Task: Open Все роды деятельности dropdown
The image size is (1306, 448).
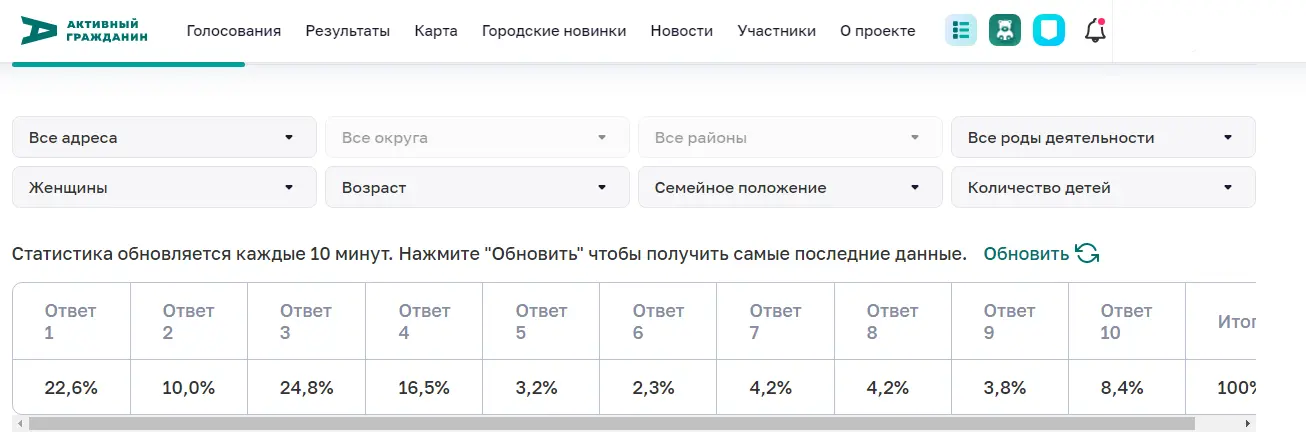Action: [1103, 137]
